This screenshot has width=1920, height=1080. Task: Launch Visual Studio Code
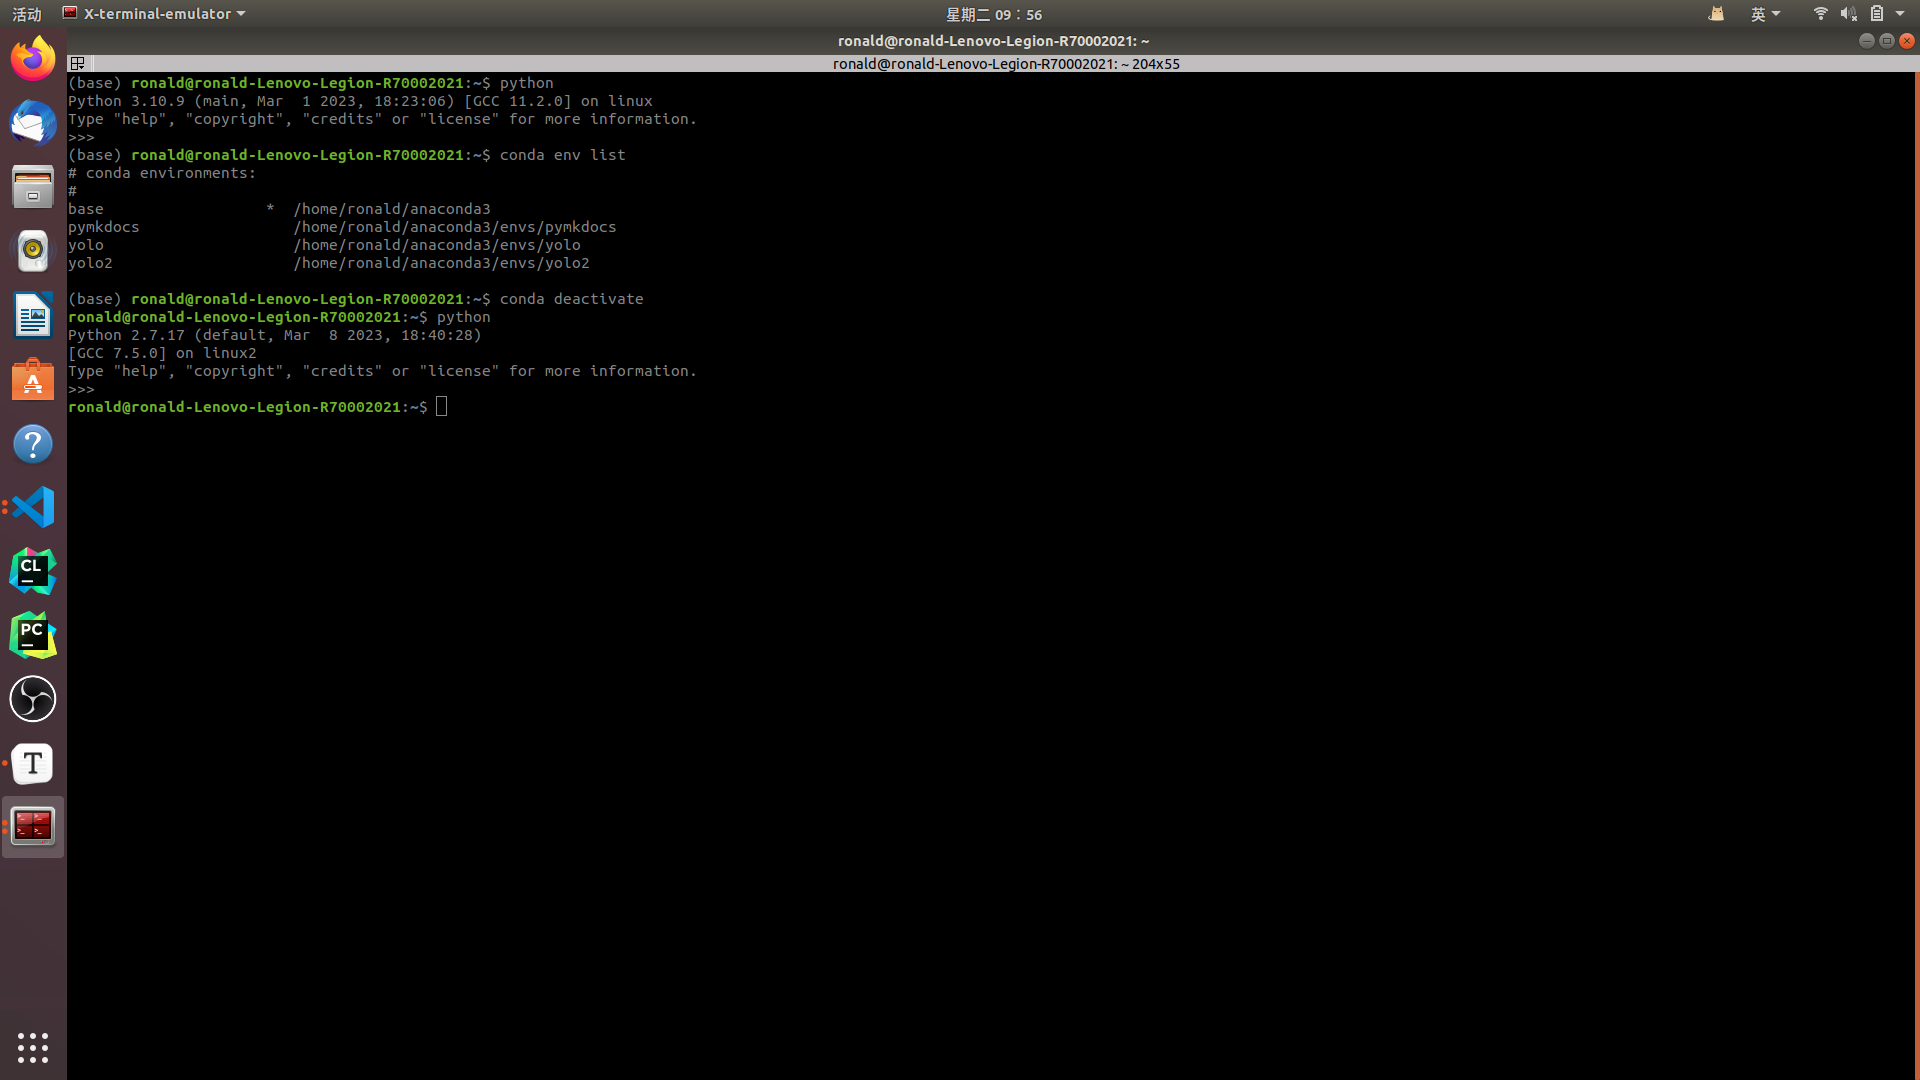[33, 507]
